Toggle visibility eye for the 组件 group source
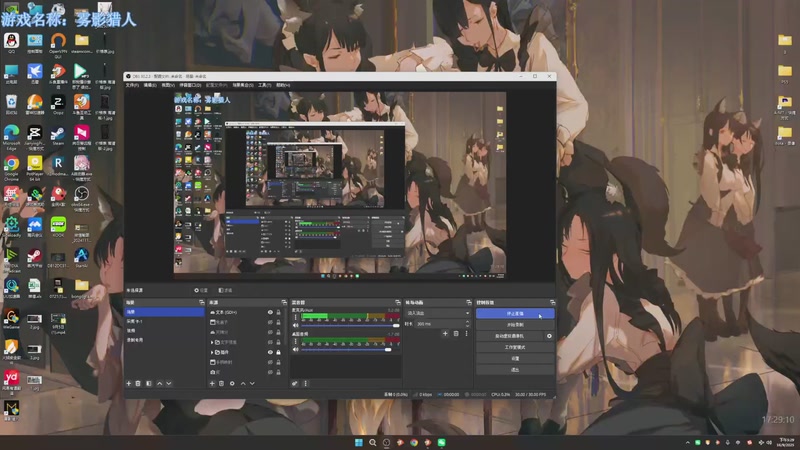The width and height of the screenshot is (800, 450). click(270, 352)
